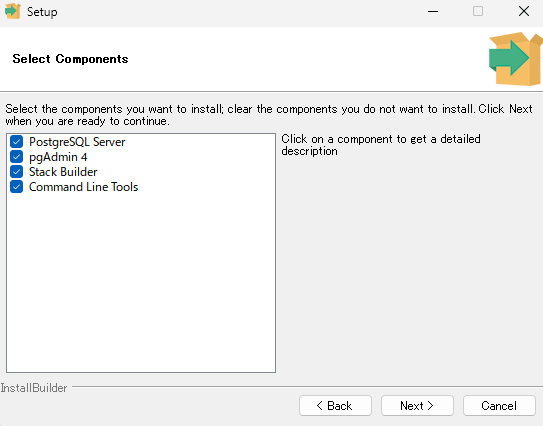Click the installer box logo in header
The width and height of the screenshot is (543, 426).
(x=515, y=59)
